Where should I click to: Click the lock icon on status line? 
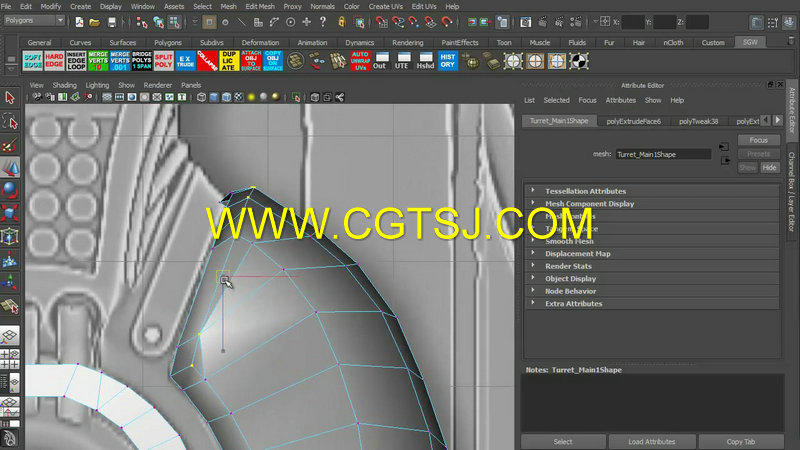coord(341,22)
